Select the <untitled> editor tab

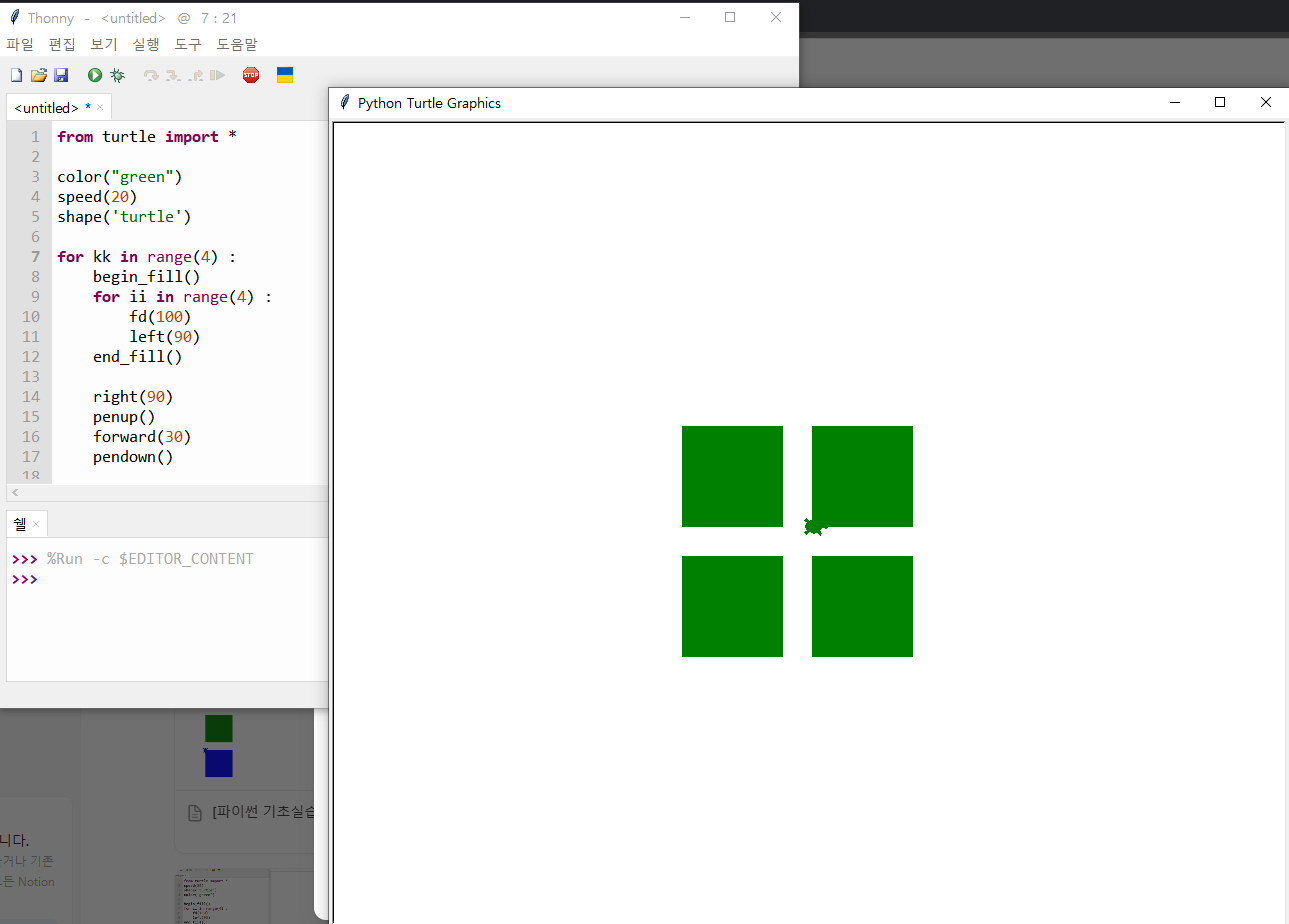coord(52,107)
